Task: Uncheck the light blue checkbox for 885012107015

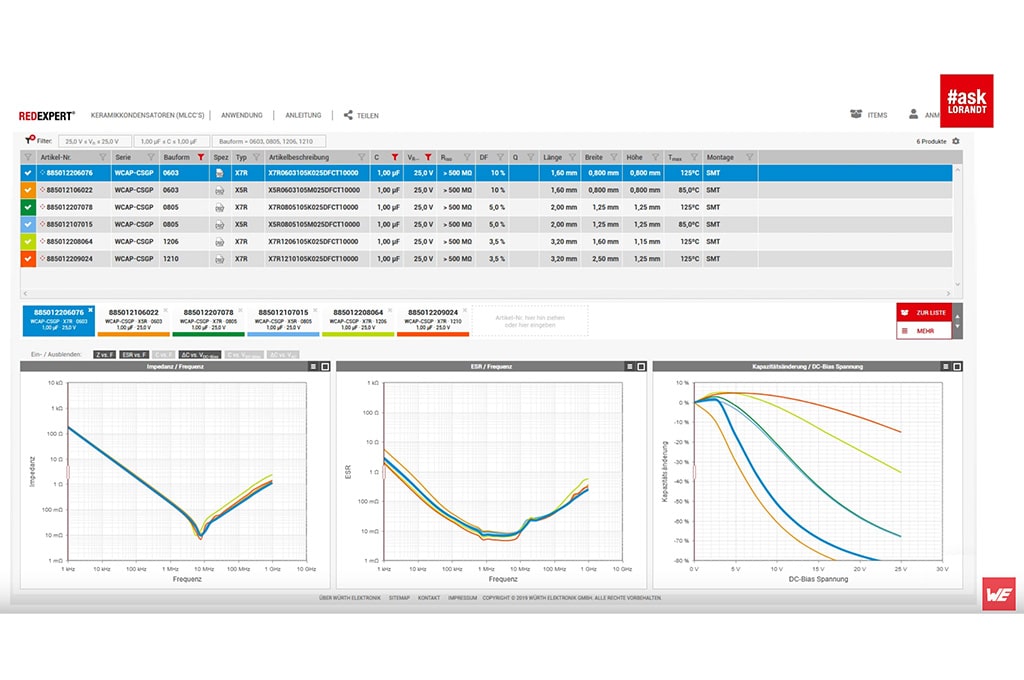Action: 27,224
